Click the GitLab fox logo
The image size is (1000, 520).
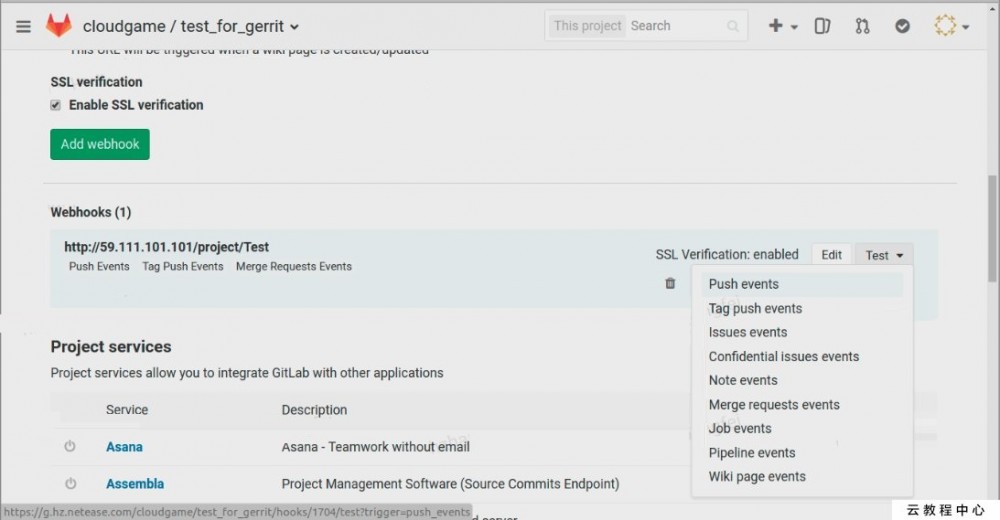point(59,26)
